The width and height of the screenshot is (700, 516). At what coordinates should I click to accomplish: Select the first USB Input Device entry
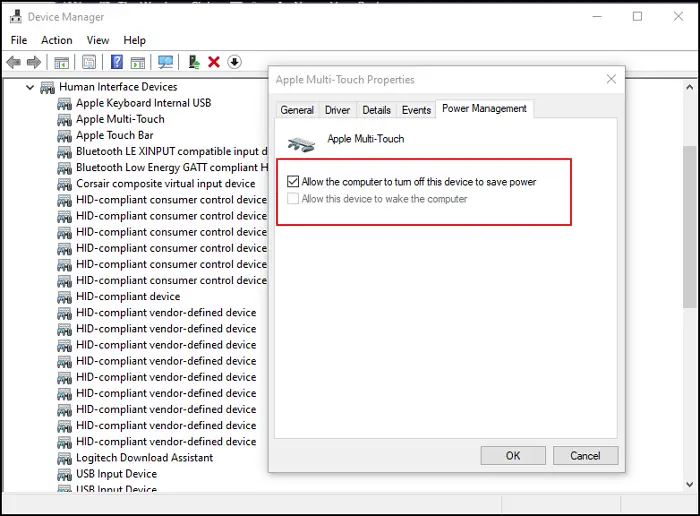click(116, 474)
